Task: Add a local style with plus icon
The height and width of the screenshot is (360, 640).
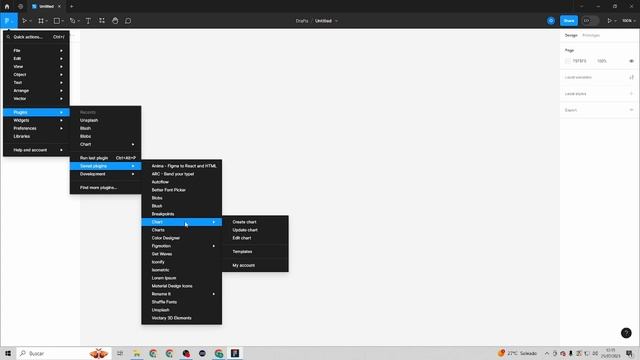Action: [x=631, y=93]
